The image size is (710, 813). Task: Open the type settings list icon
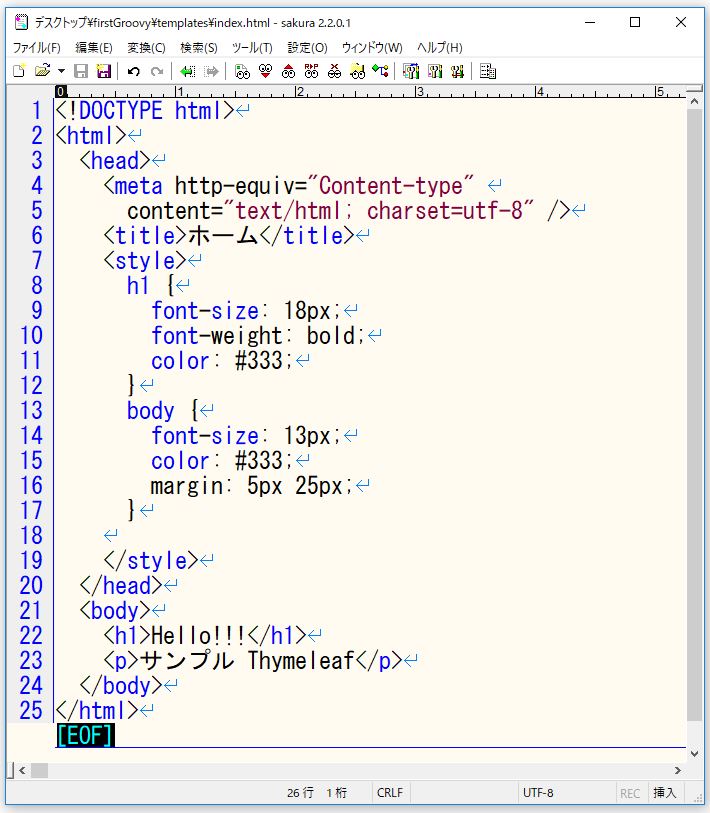(x=411, y=71)
